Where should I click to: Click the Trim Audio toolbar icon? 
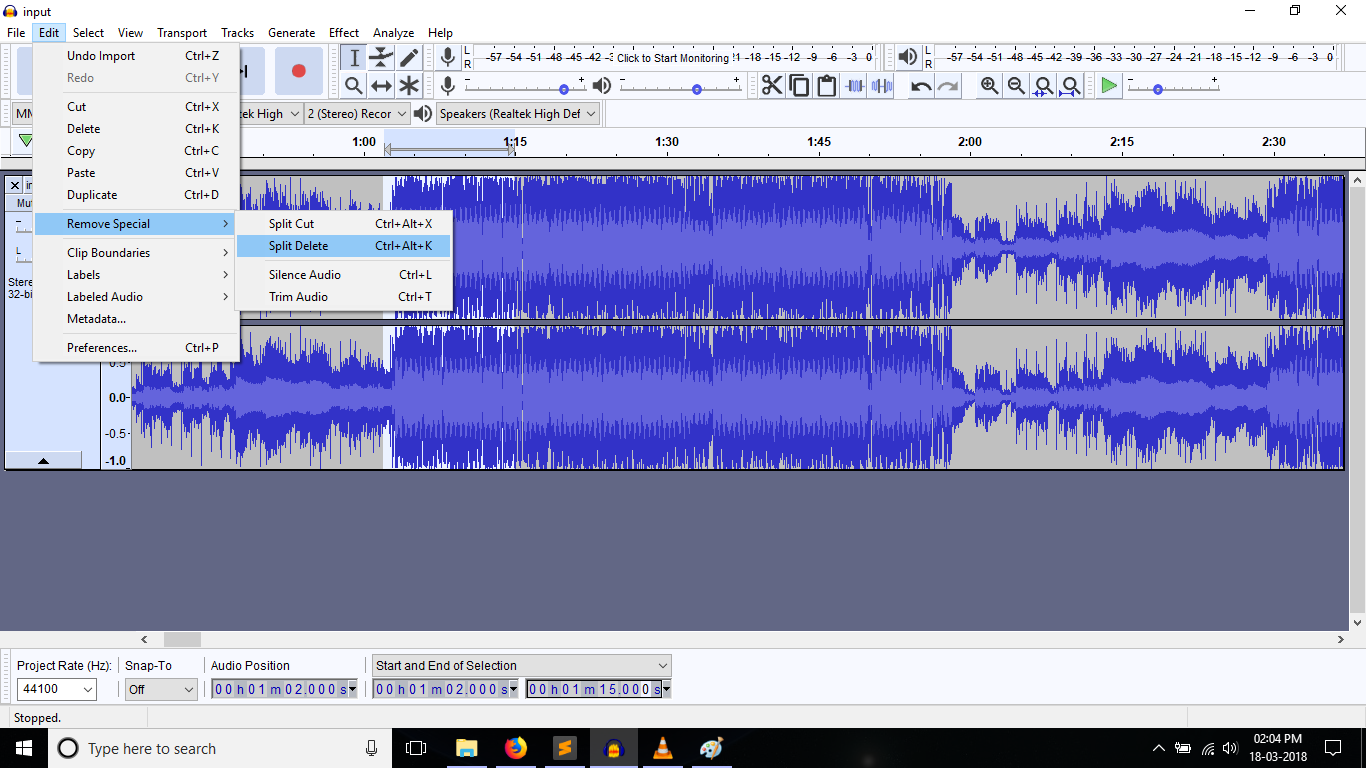[854, 86]
